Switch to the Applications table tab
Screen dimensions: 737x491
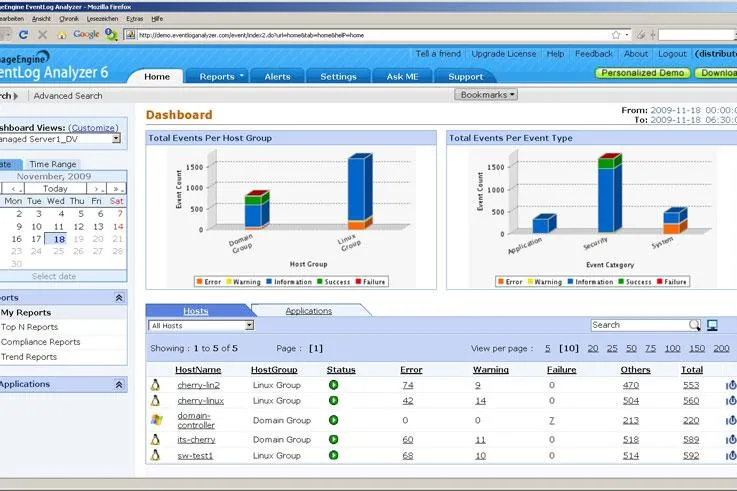tap(309, 311)
